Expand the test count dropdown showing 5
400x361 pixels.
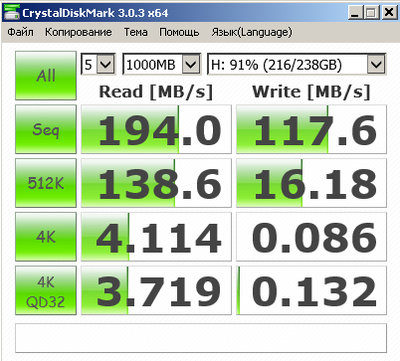tap(106, 64)
